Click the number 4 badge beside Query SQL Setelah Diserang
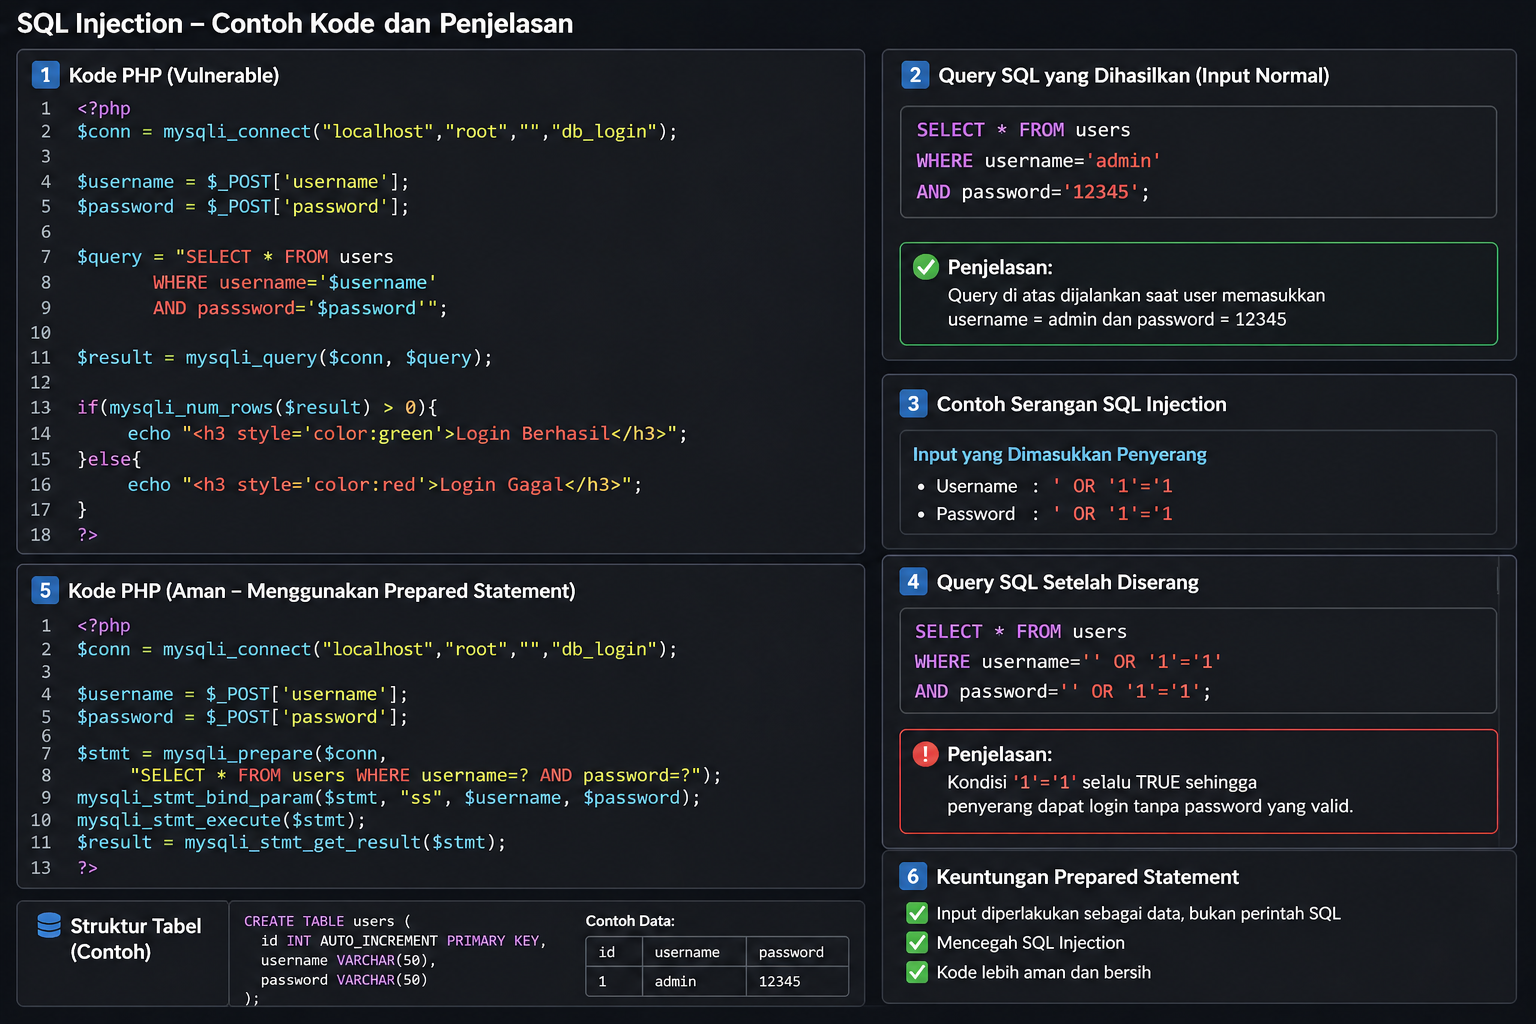Image resolution: width=1536 pixels, height=1024 pixels. pos(913,581)
